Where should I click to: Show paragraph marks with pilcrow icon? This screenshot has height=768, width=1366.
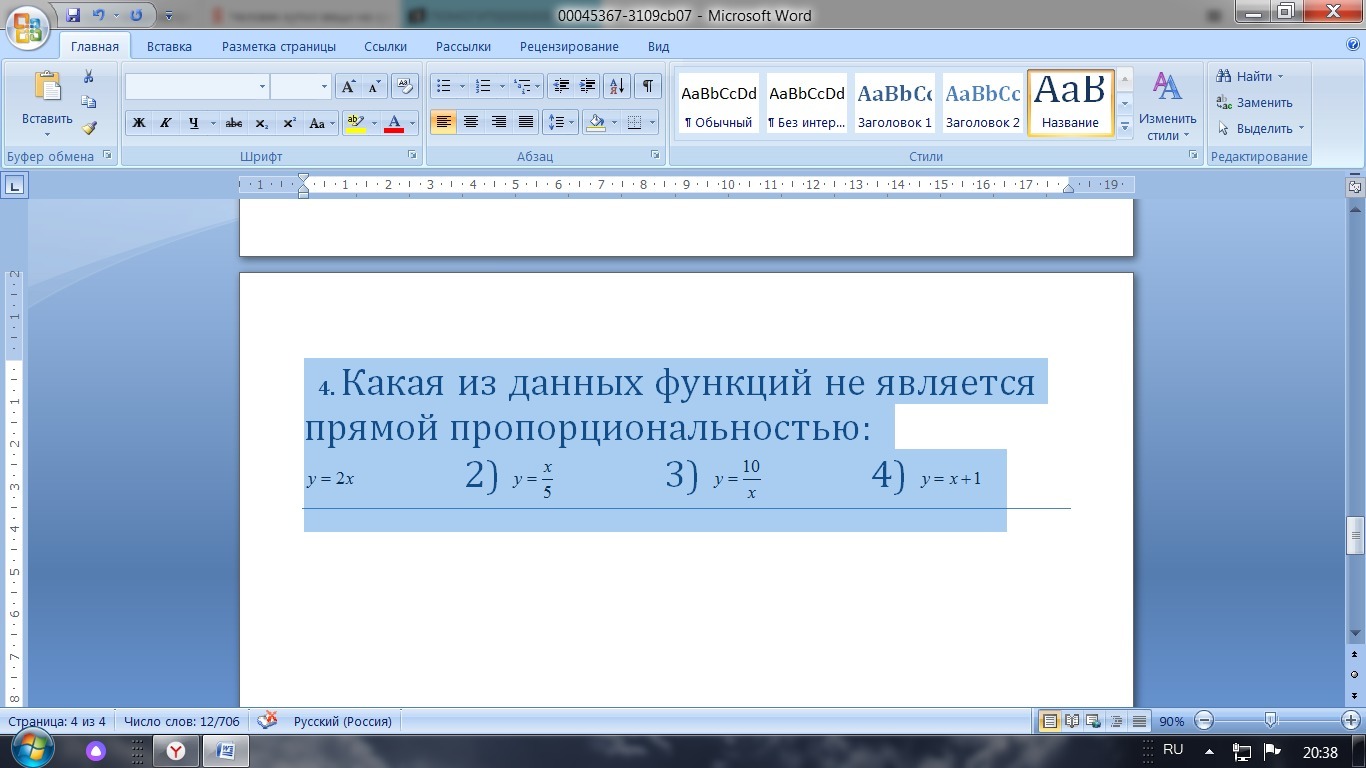click(x=648, y=86)
